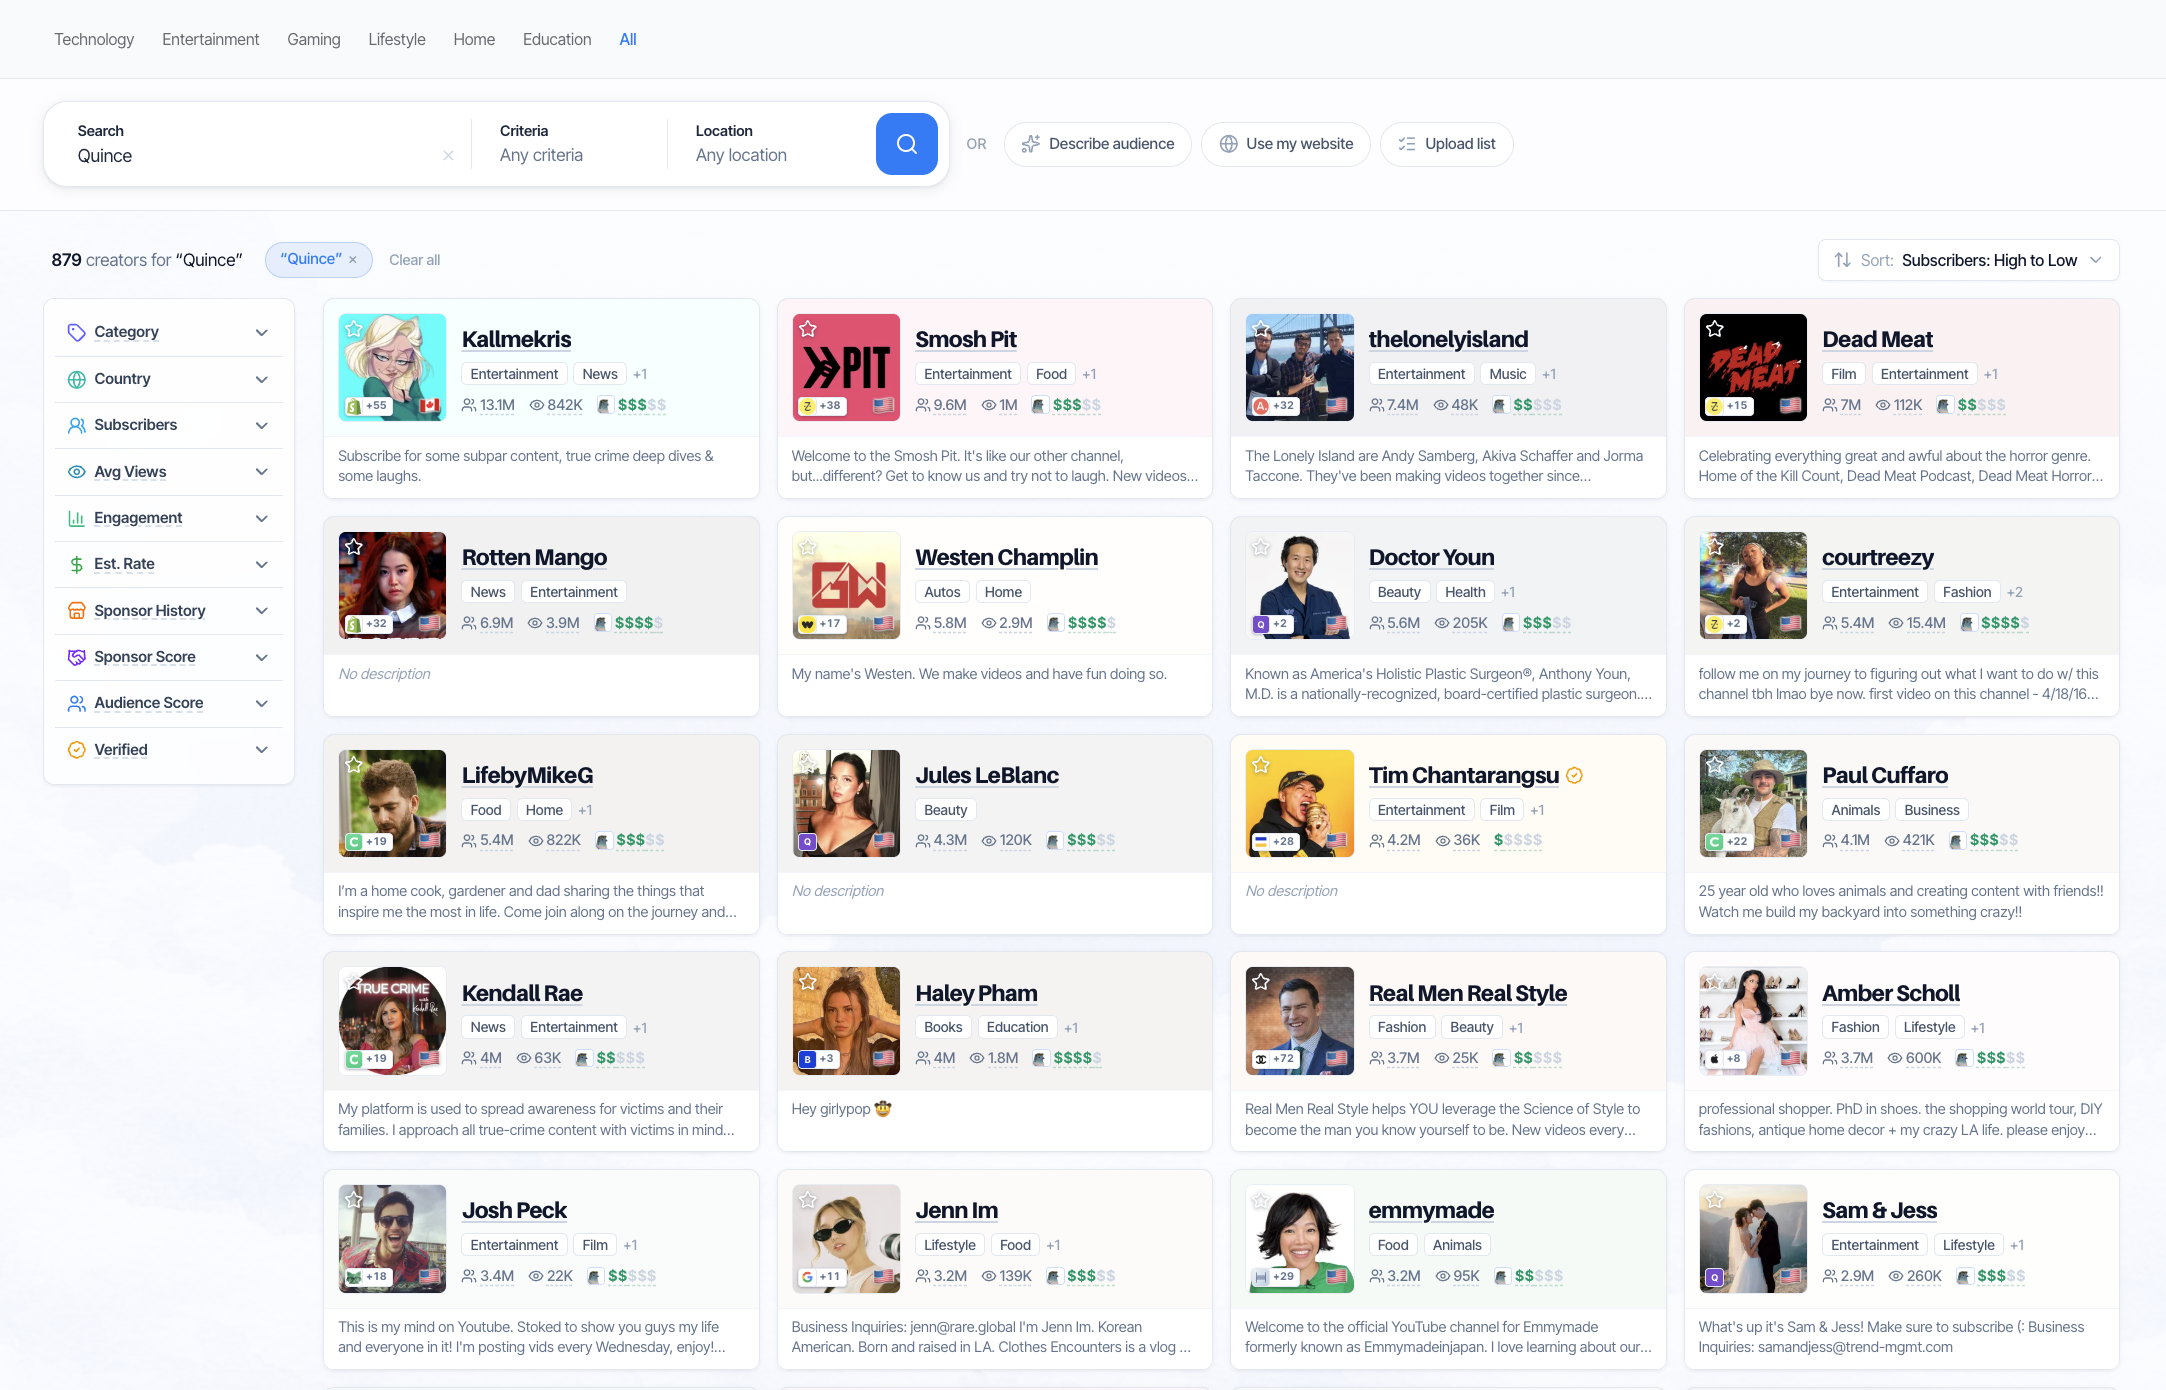Open the Location Any location selector
This screenshot has height=1390, width=2166.
point(770,144)
